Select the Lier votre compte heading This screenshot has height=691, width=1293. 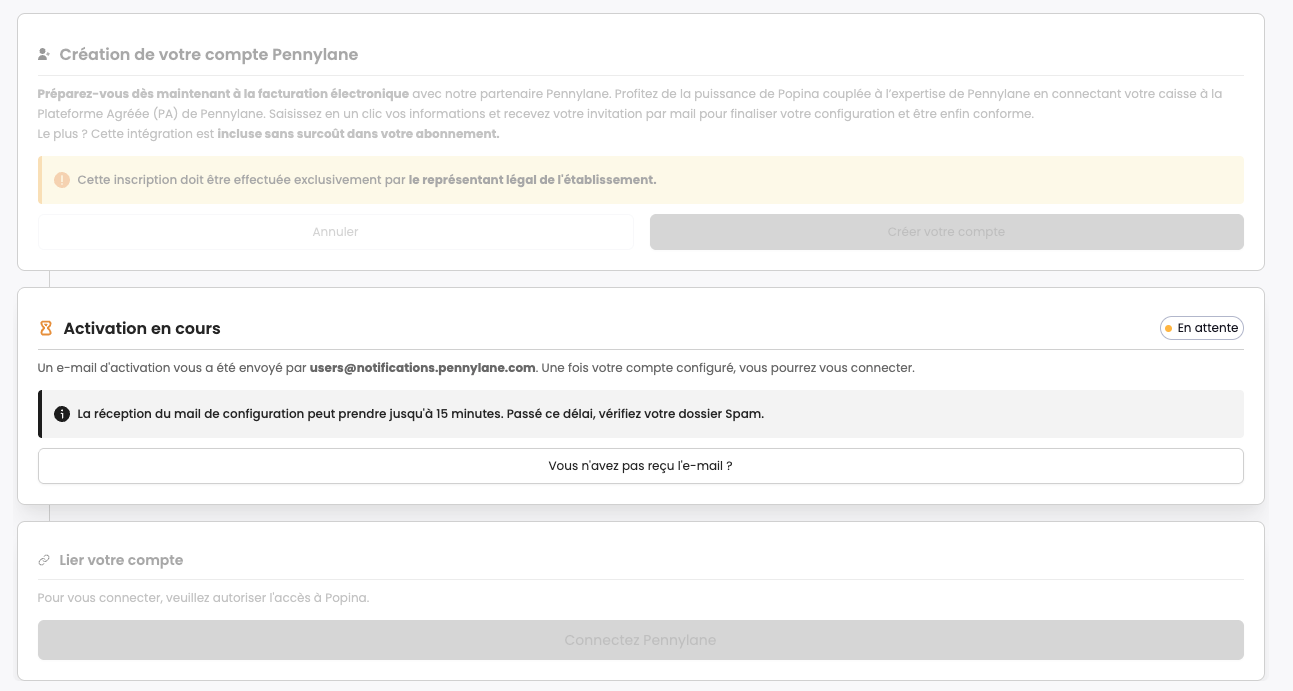click(121, 560)
